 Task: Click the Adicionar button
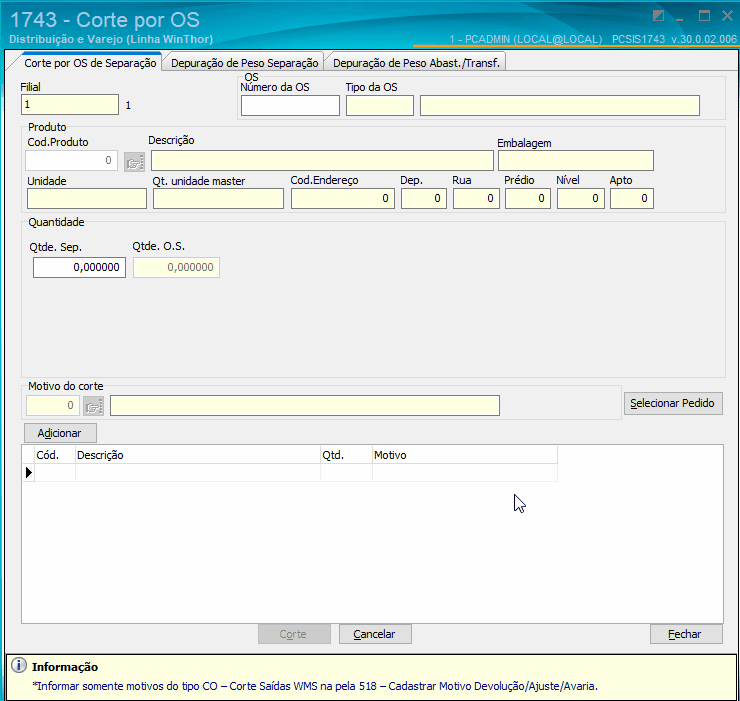point(60,433)
